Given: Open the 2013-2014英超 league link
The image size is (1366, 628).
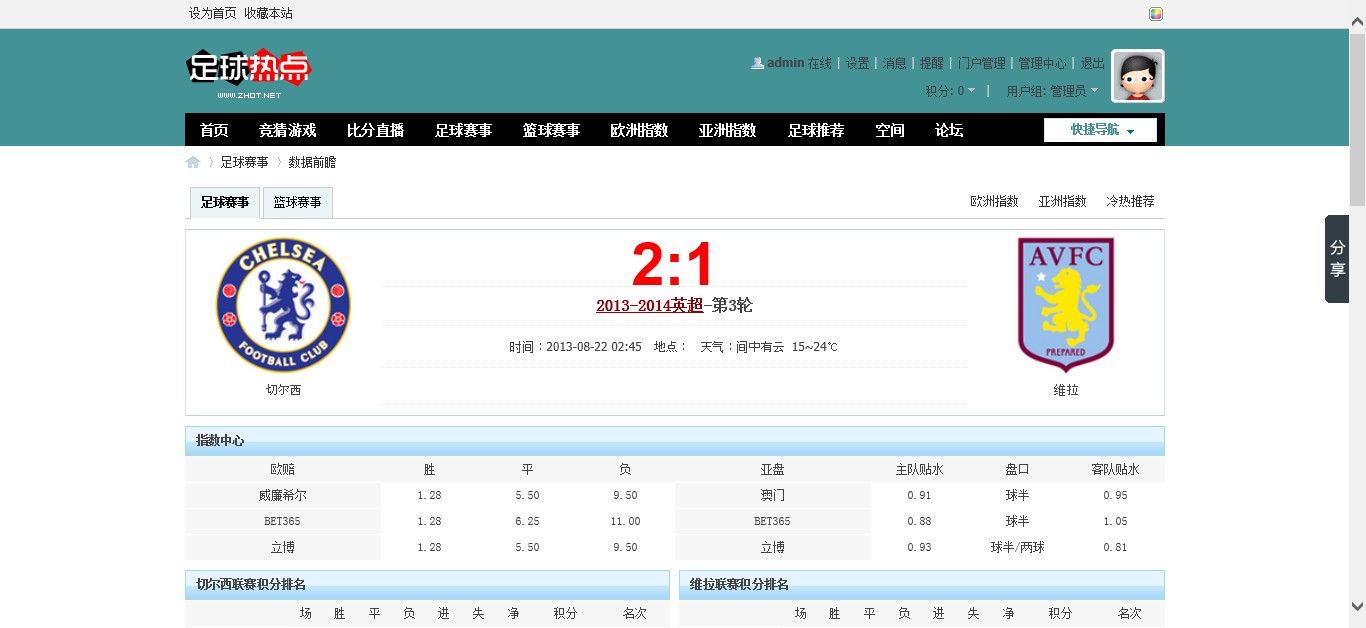Looking at the screenshot, I should click(x=650, y=306).
